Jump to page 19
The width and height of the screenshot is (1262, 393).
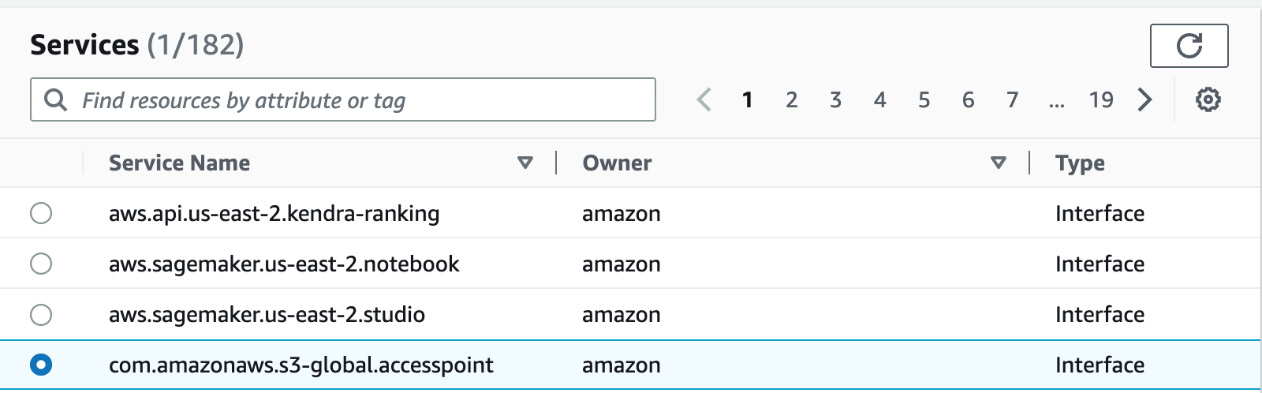1101,100
